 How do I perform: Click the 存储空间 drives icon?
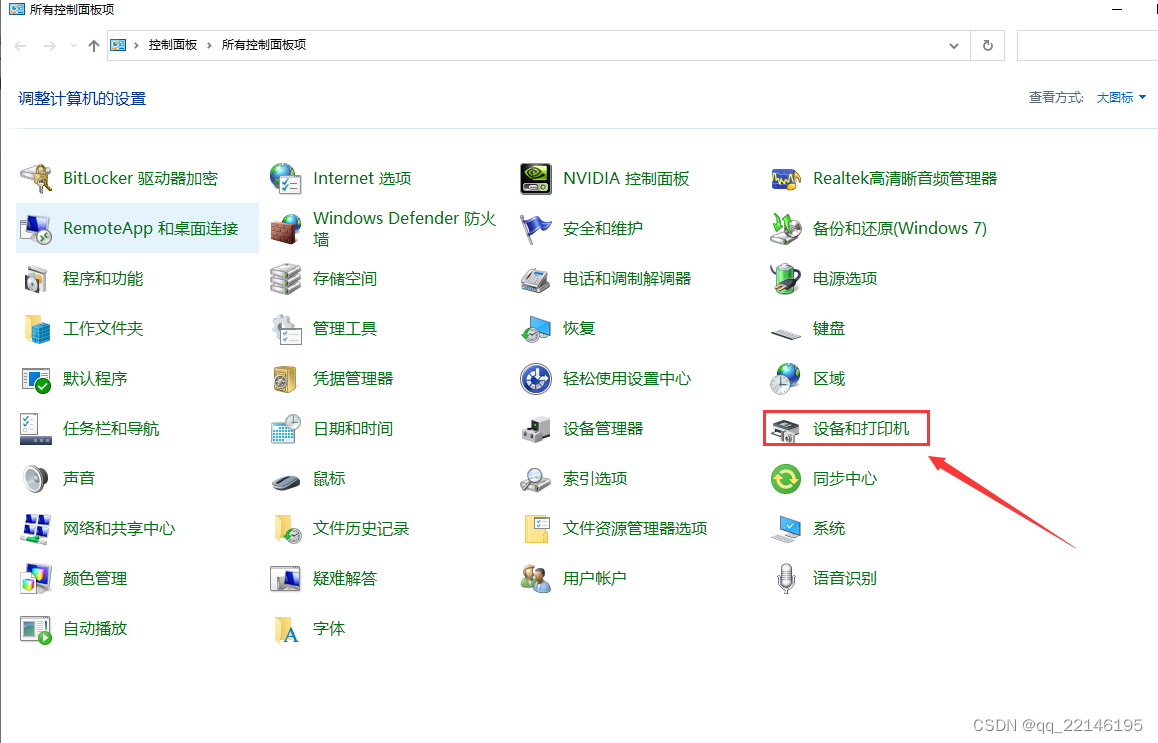click(x=286, y=279)
